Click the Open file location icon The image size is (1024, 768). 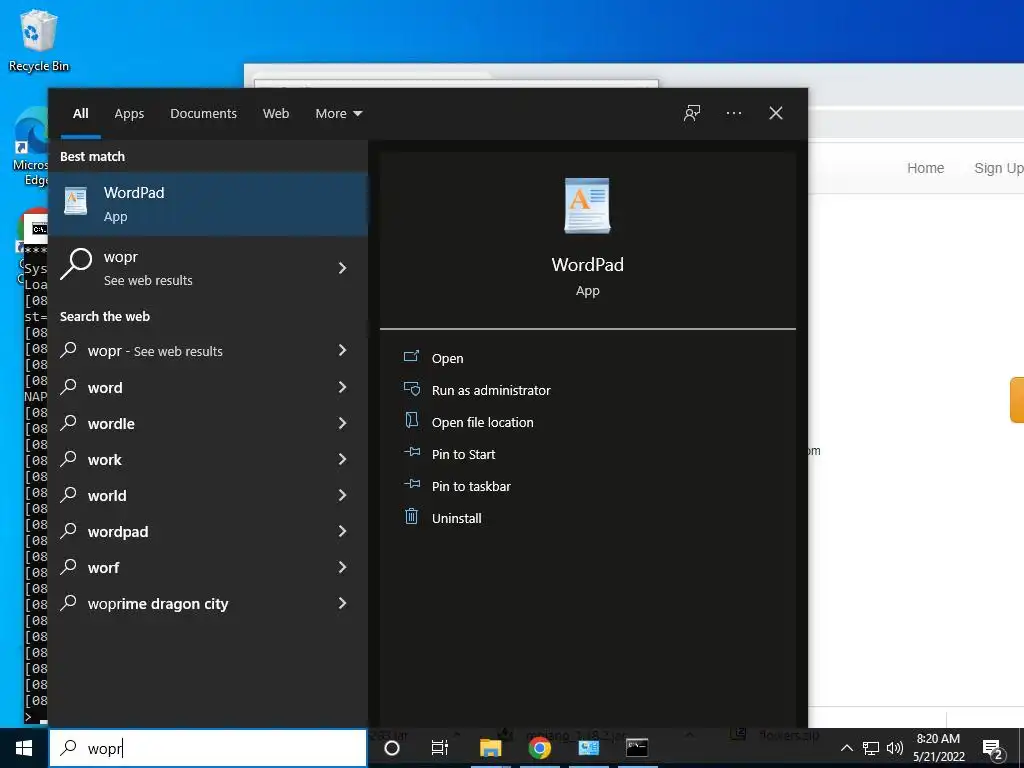pos(411,420)
